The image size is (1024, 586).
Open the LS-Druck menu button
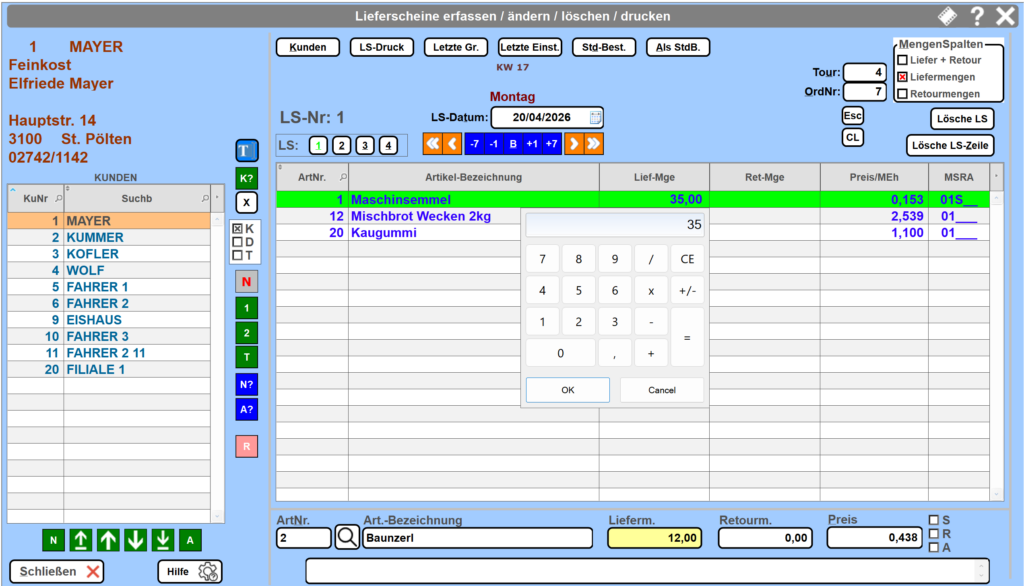381,47
